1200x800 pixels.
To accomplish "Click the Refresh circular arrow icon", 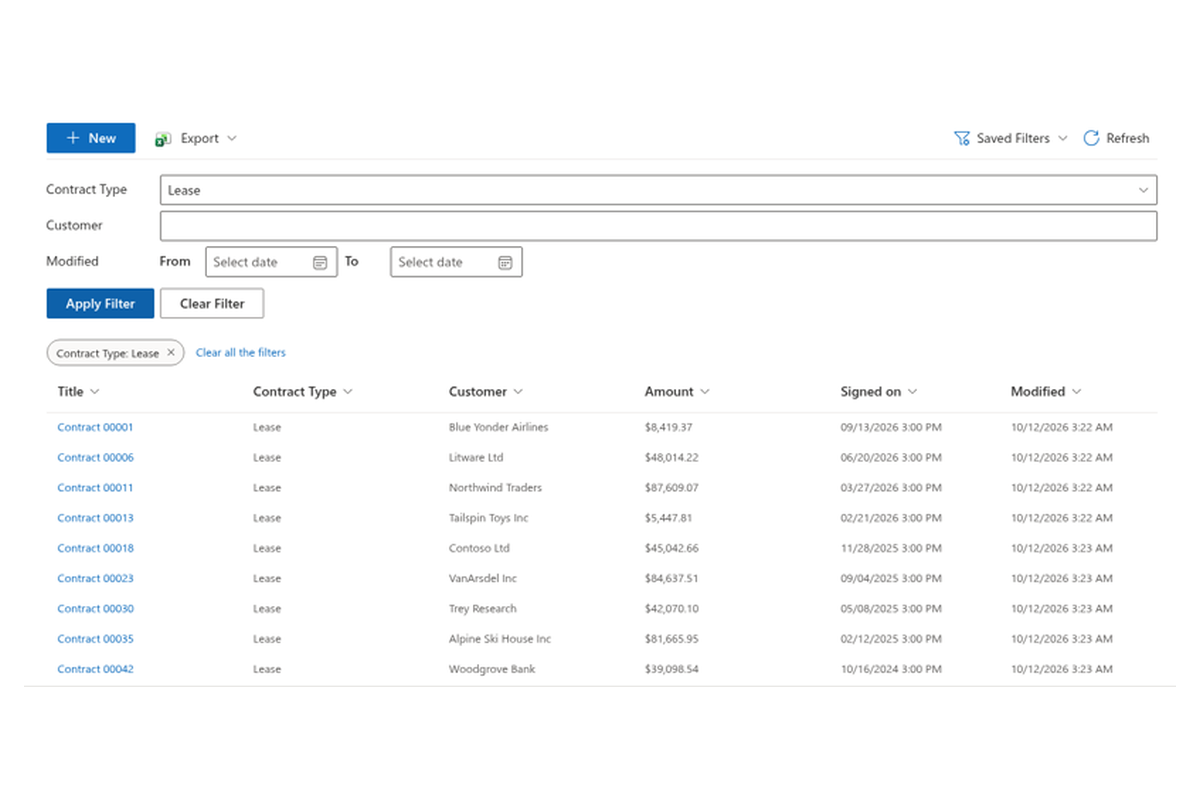I will coord(1091,138).
